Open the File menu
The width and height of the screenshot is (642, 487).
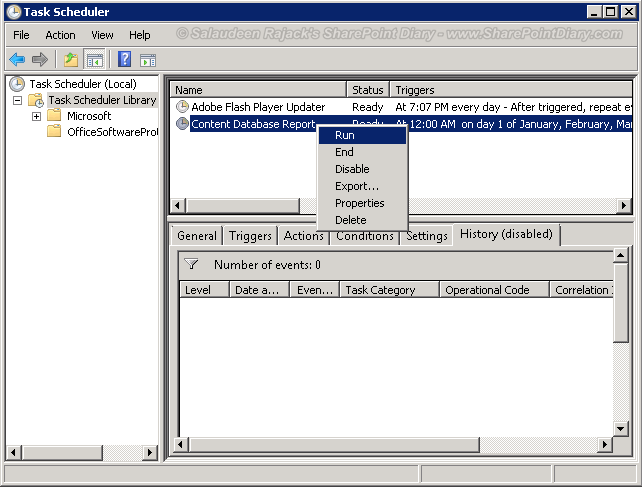pyautogui.click(x=21, y=35)
